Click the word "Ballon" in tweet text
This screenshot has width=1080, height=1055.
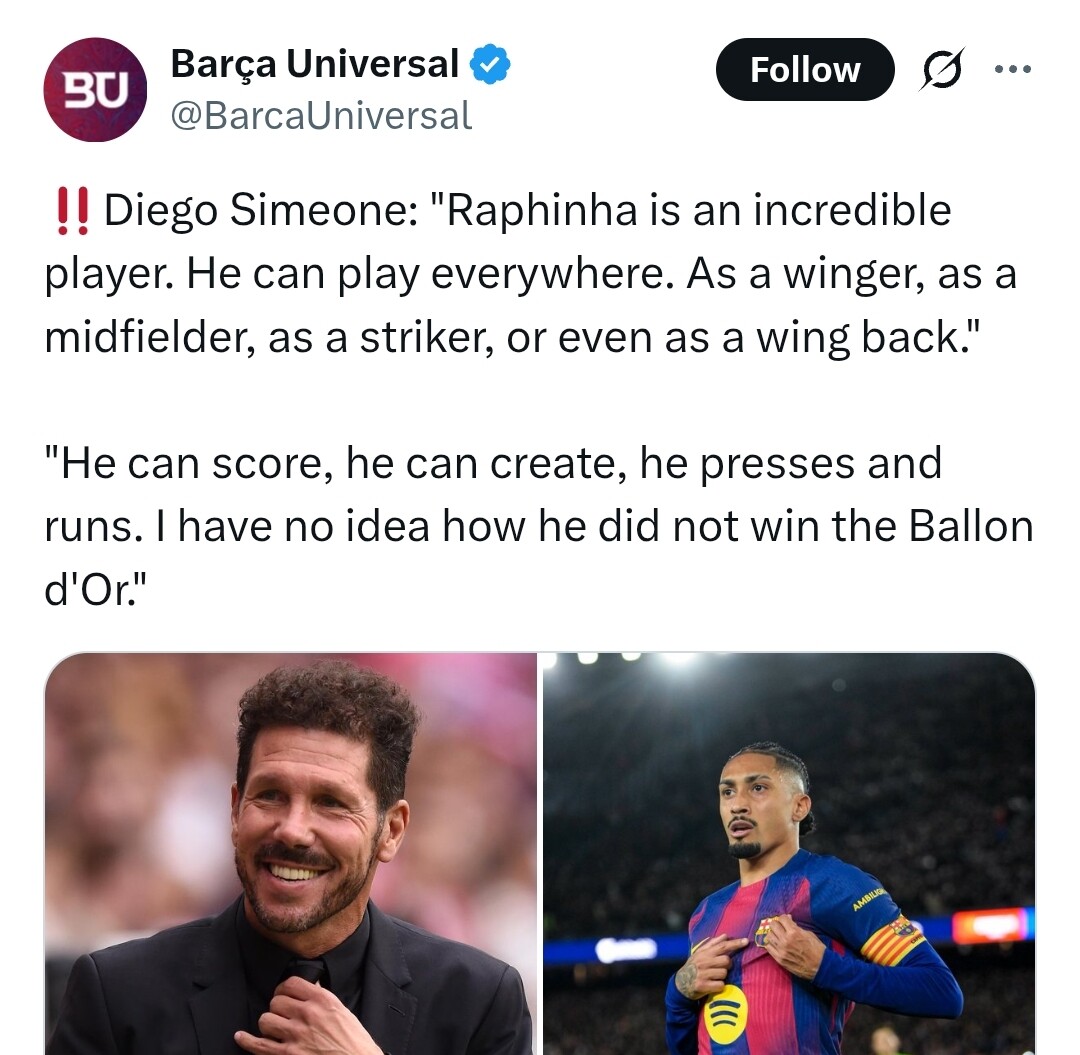coord(970,527)
